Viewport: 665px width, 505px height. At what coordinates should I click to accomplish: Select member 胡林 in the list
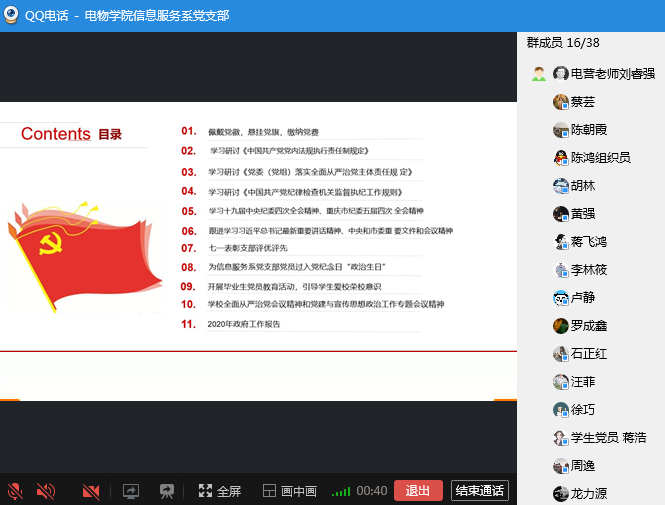pos(582,186)
